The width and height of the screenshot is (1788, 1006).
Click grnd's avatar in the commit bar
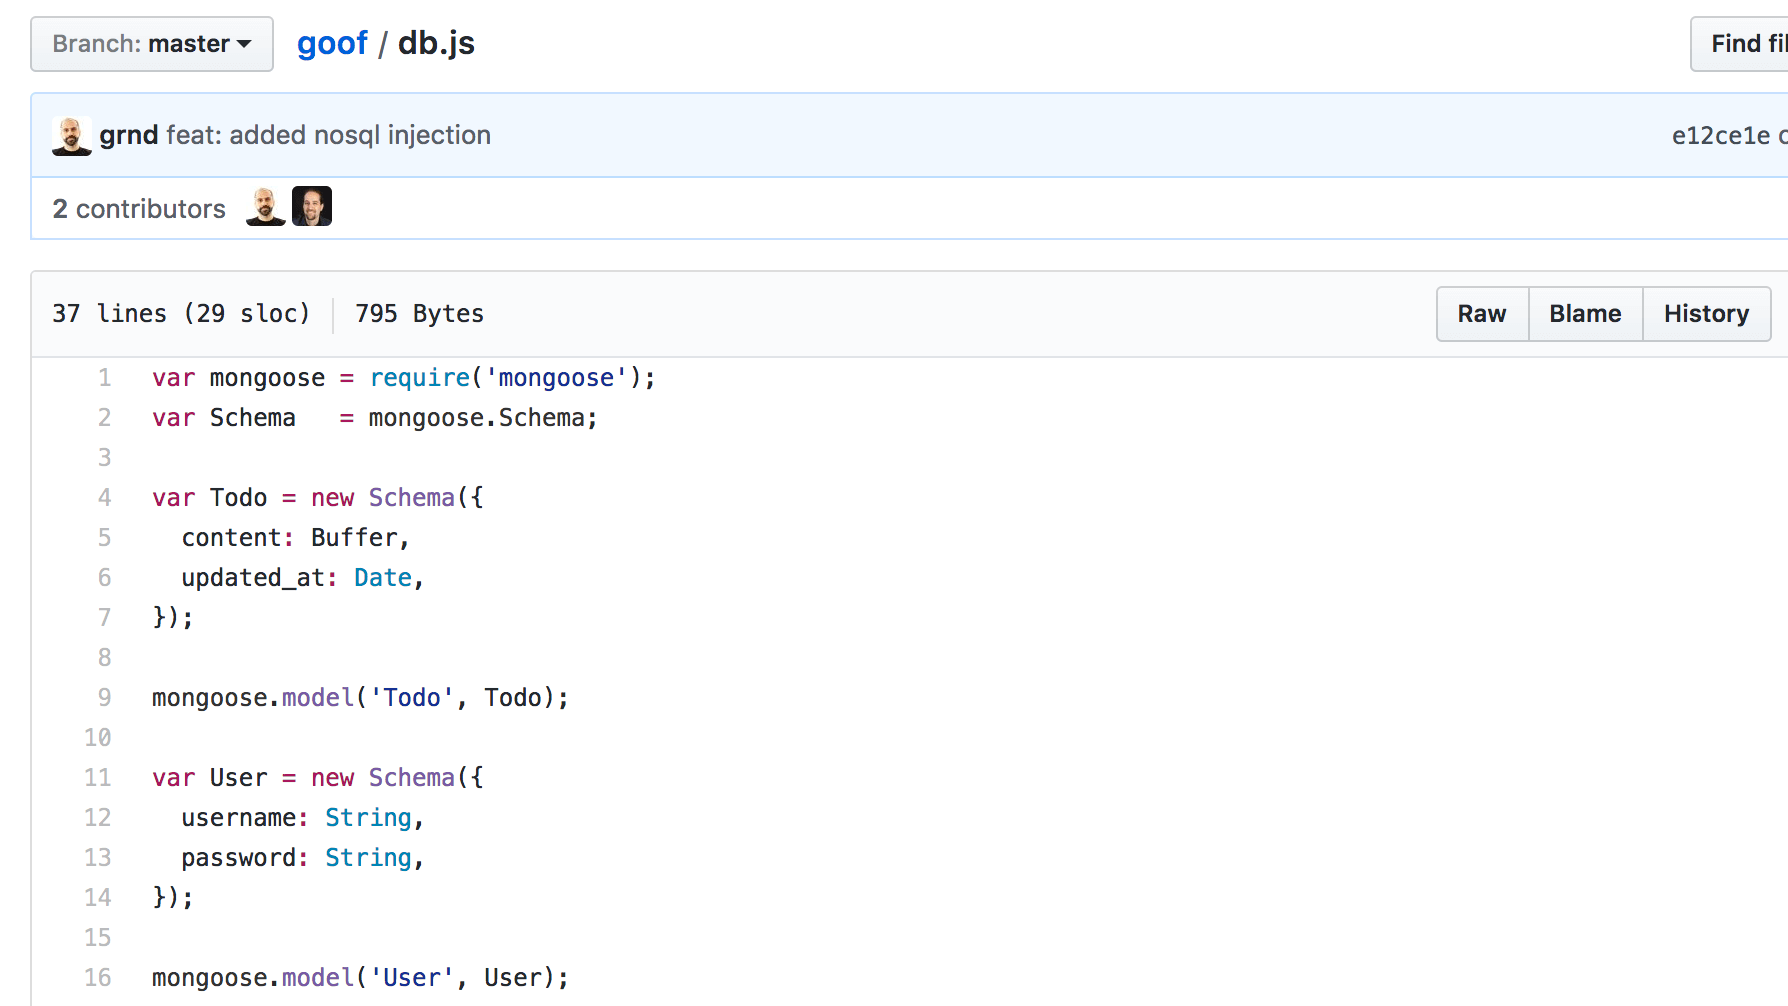[71, 135]
